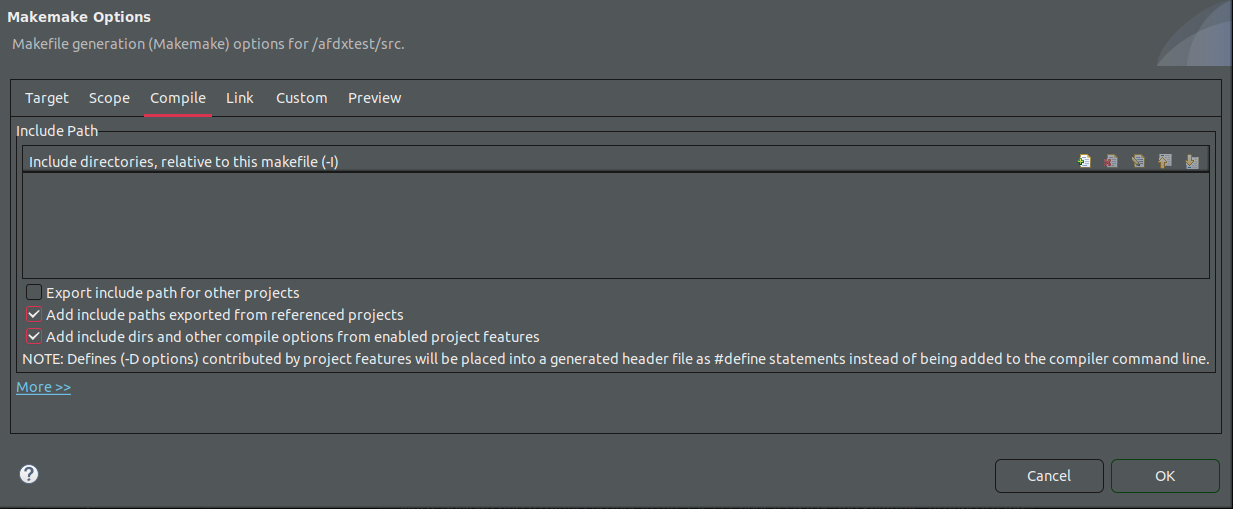This screenshot has height=509, width=1233.
Task: Click the delete include directory icon
Action: click(1111, 161)
